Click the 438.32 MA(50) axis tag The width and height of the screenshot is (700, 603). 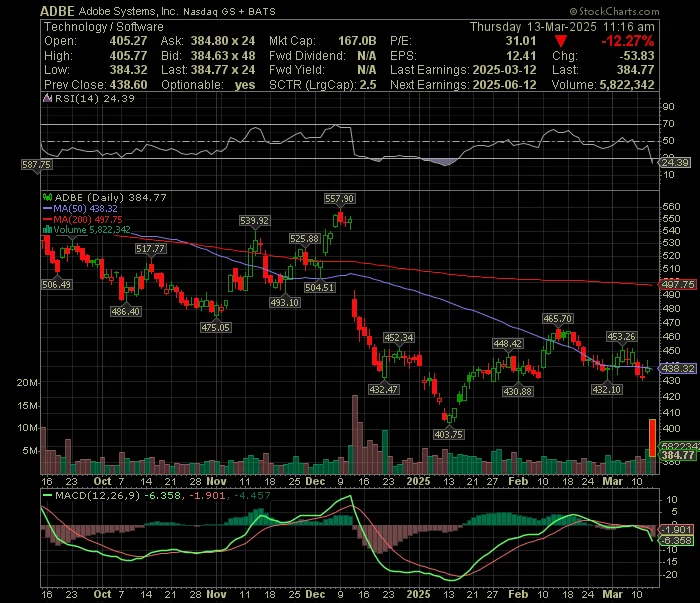click(678, 368)
